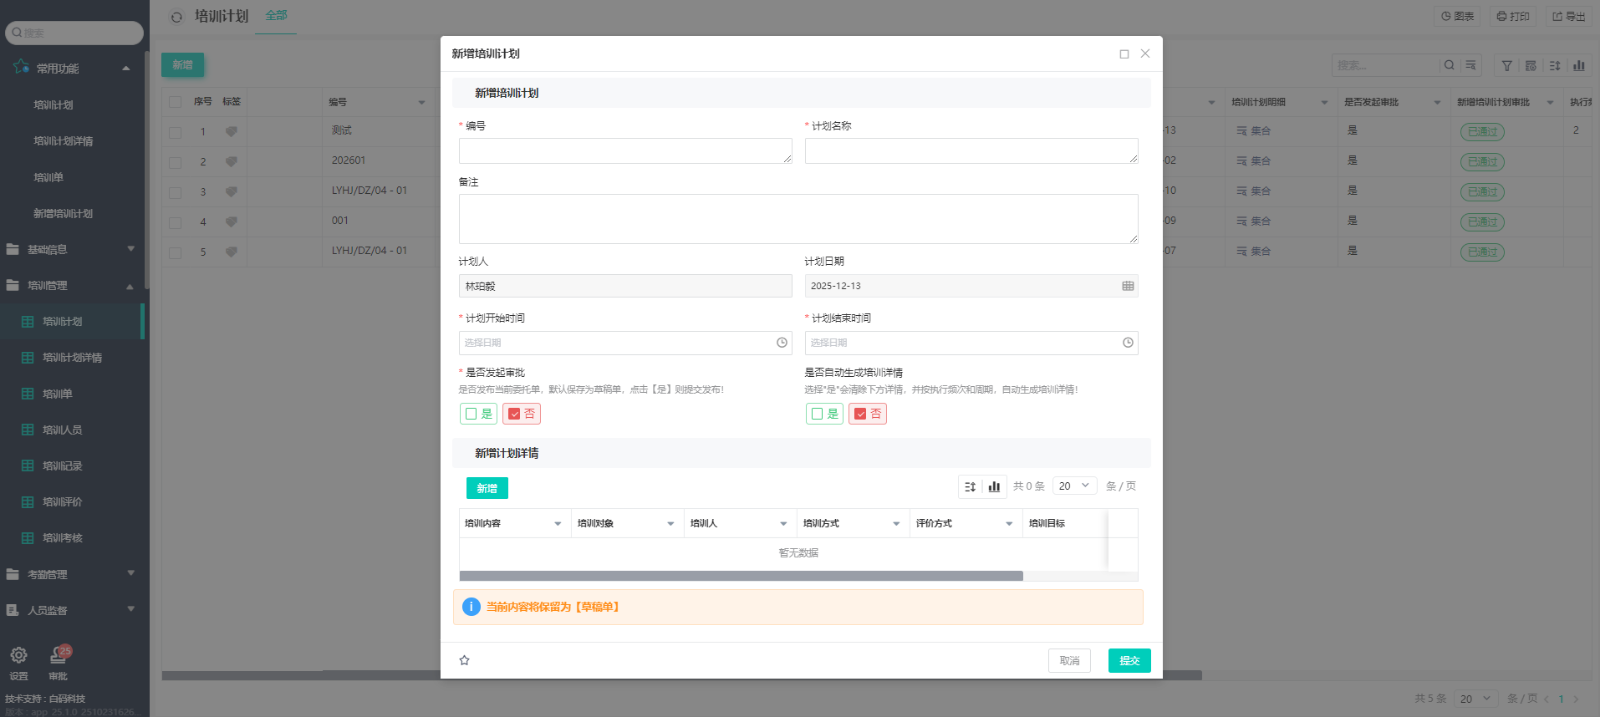Click the background 新增 button above table
The image size is (1600, 717).
(x=183, y=65)
